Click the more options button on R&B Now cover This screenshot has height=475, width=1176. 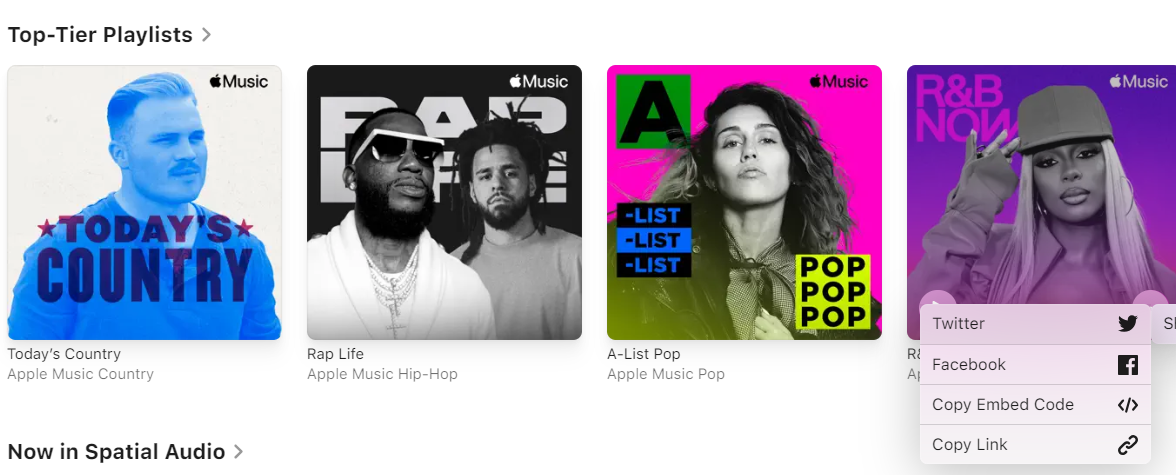tap(1150, 298)
